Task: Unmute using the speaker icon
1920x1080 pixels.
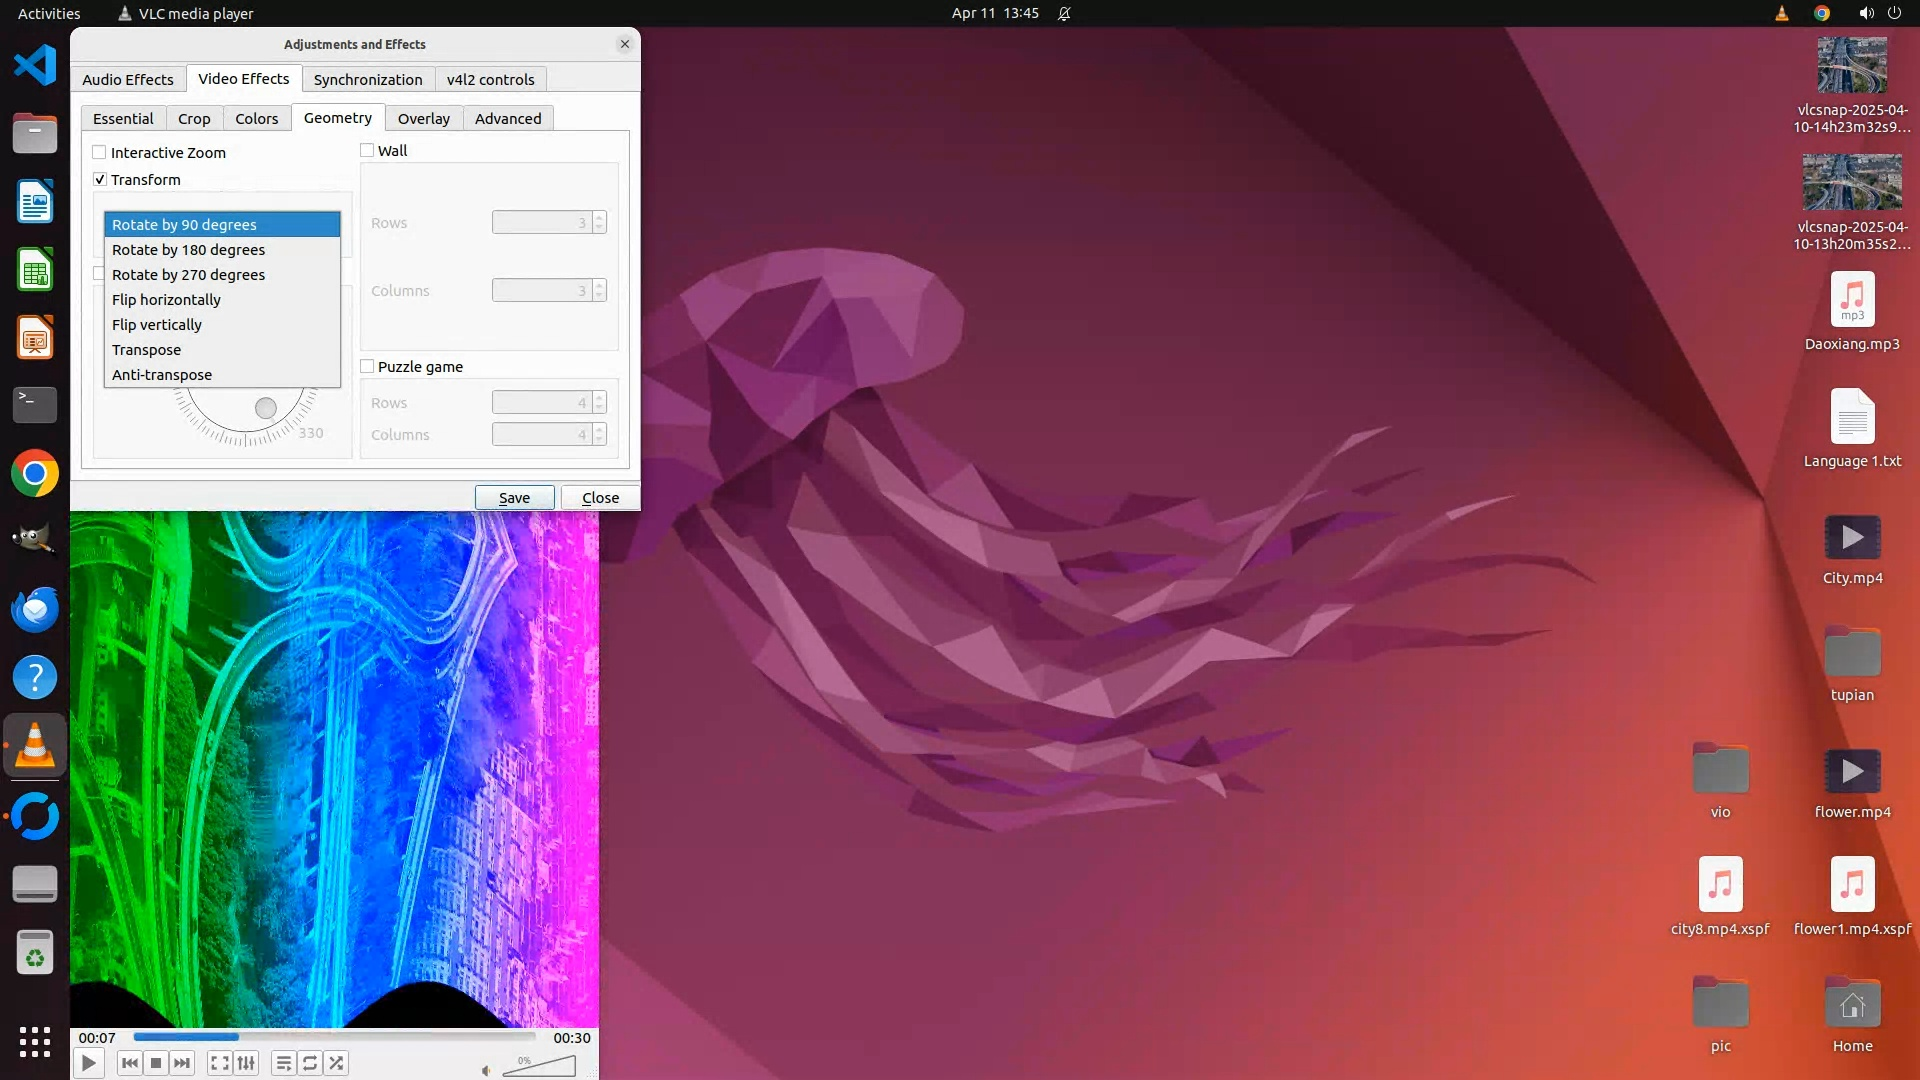Action: (x=486, y=1070)
